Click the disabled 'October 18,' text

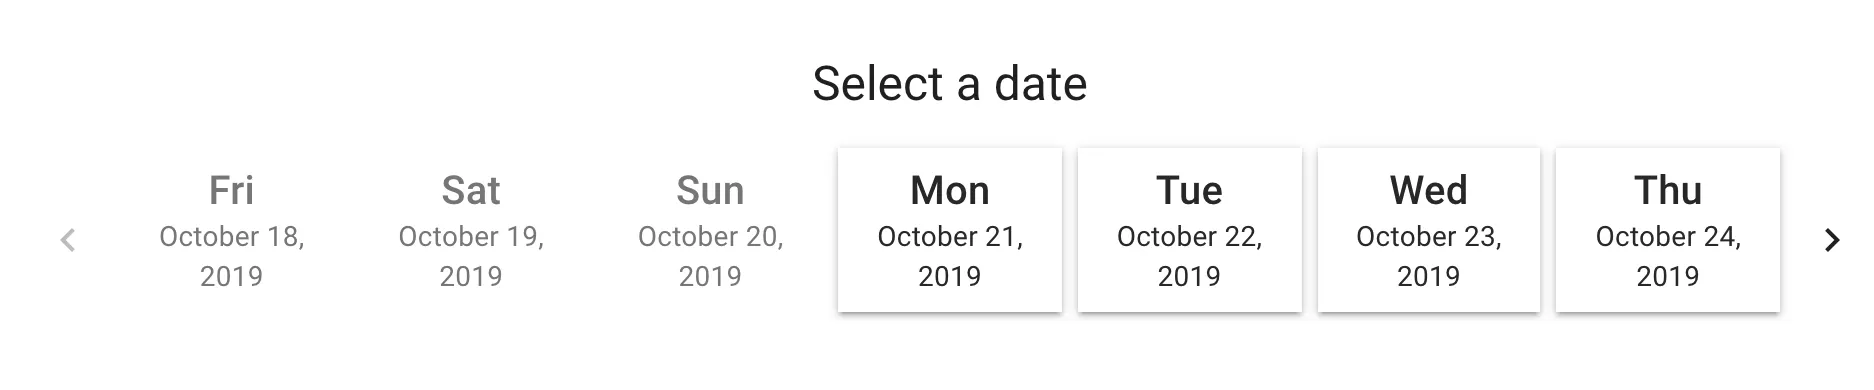coord(231,237)
